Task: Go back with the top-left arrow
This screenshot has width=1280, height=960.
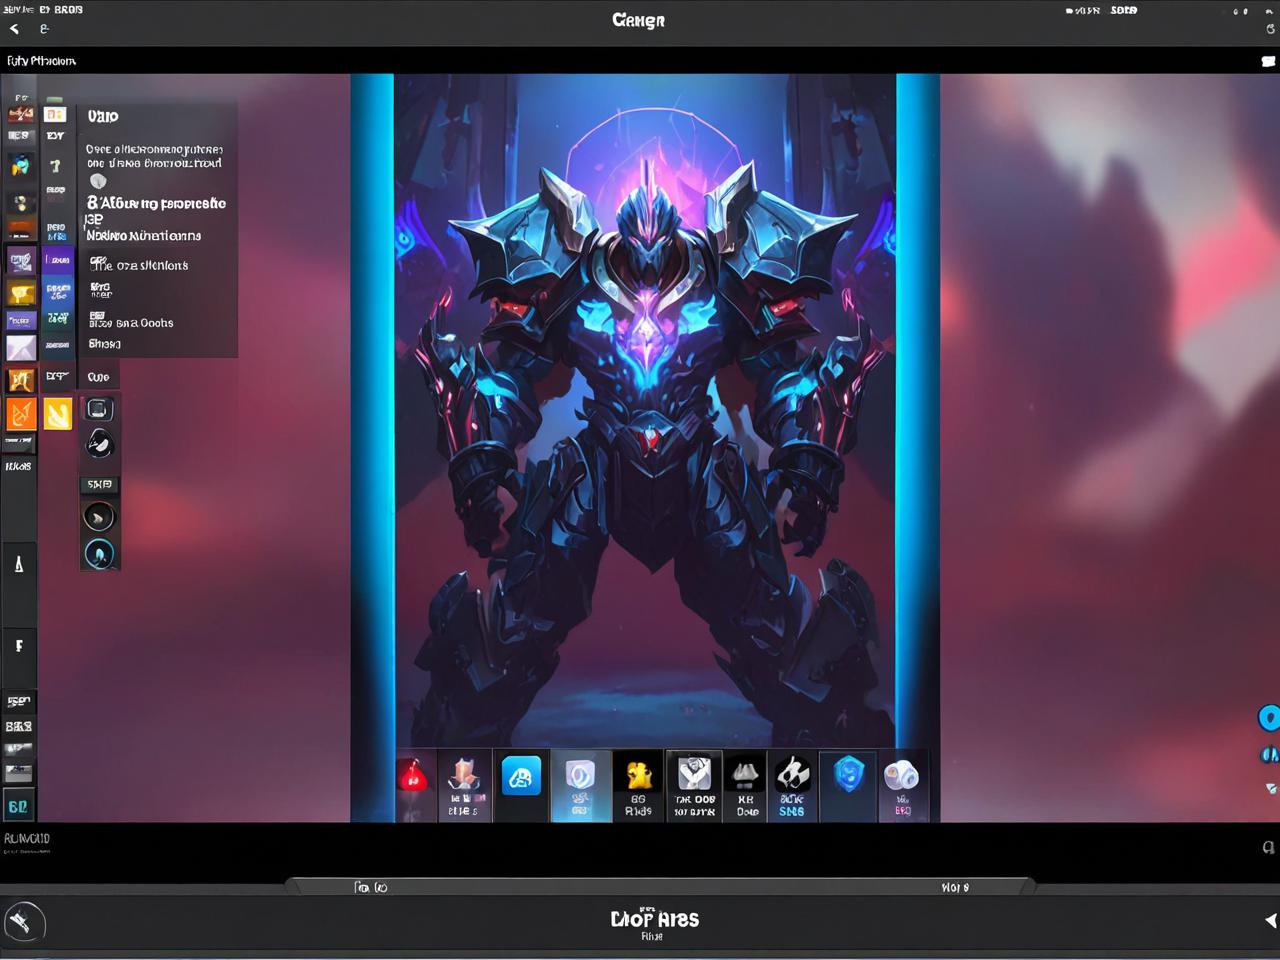Action: (14, 29)
